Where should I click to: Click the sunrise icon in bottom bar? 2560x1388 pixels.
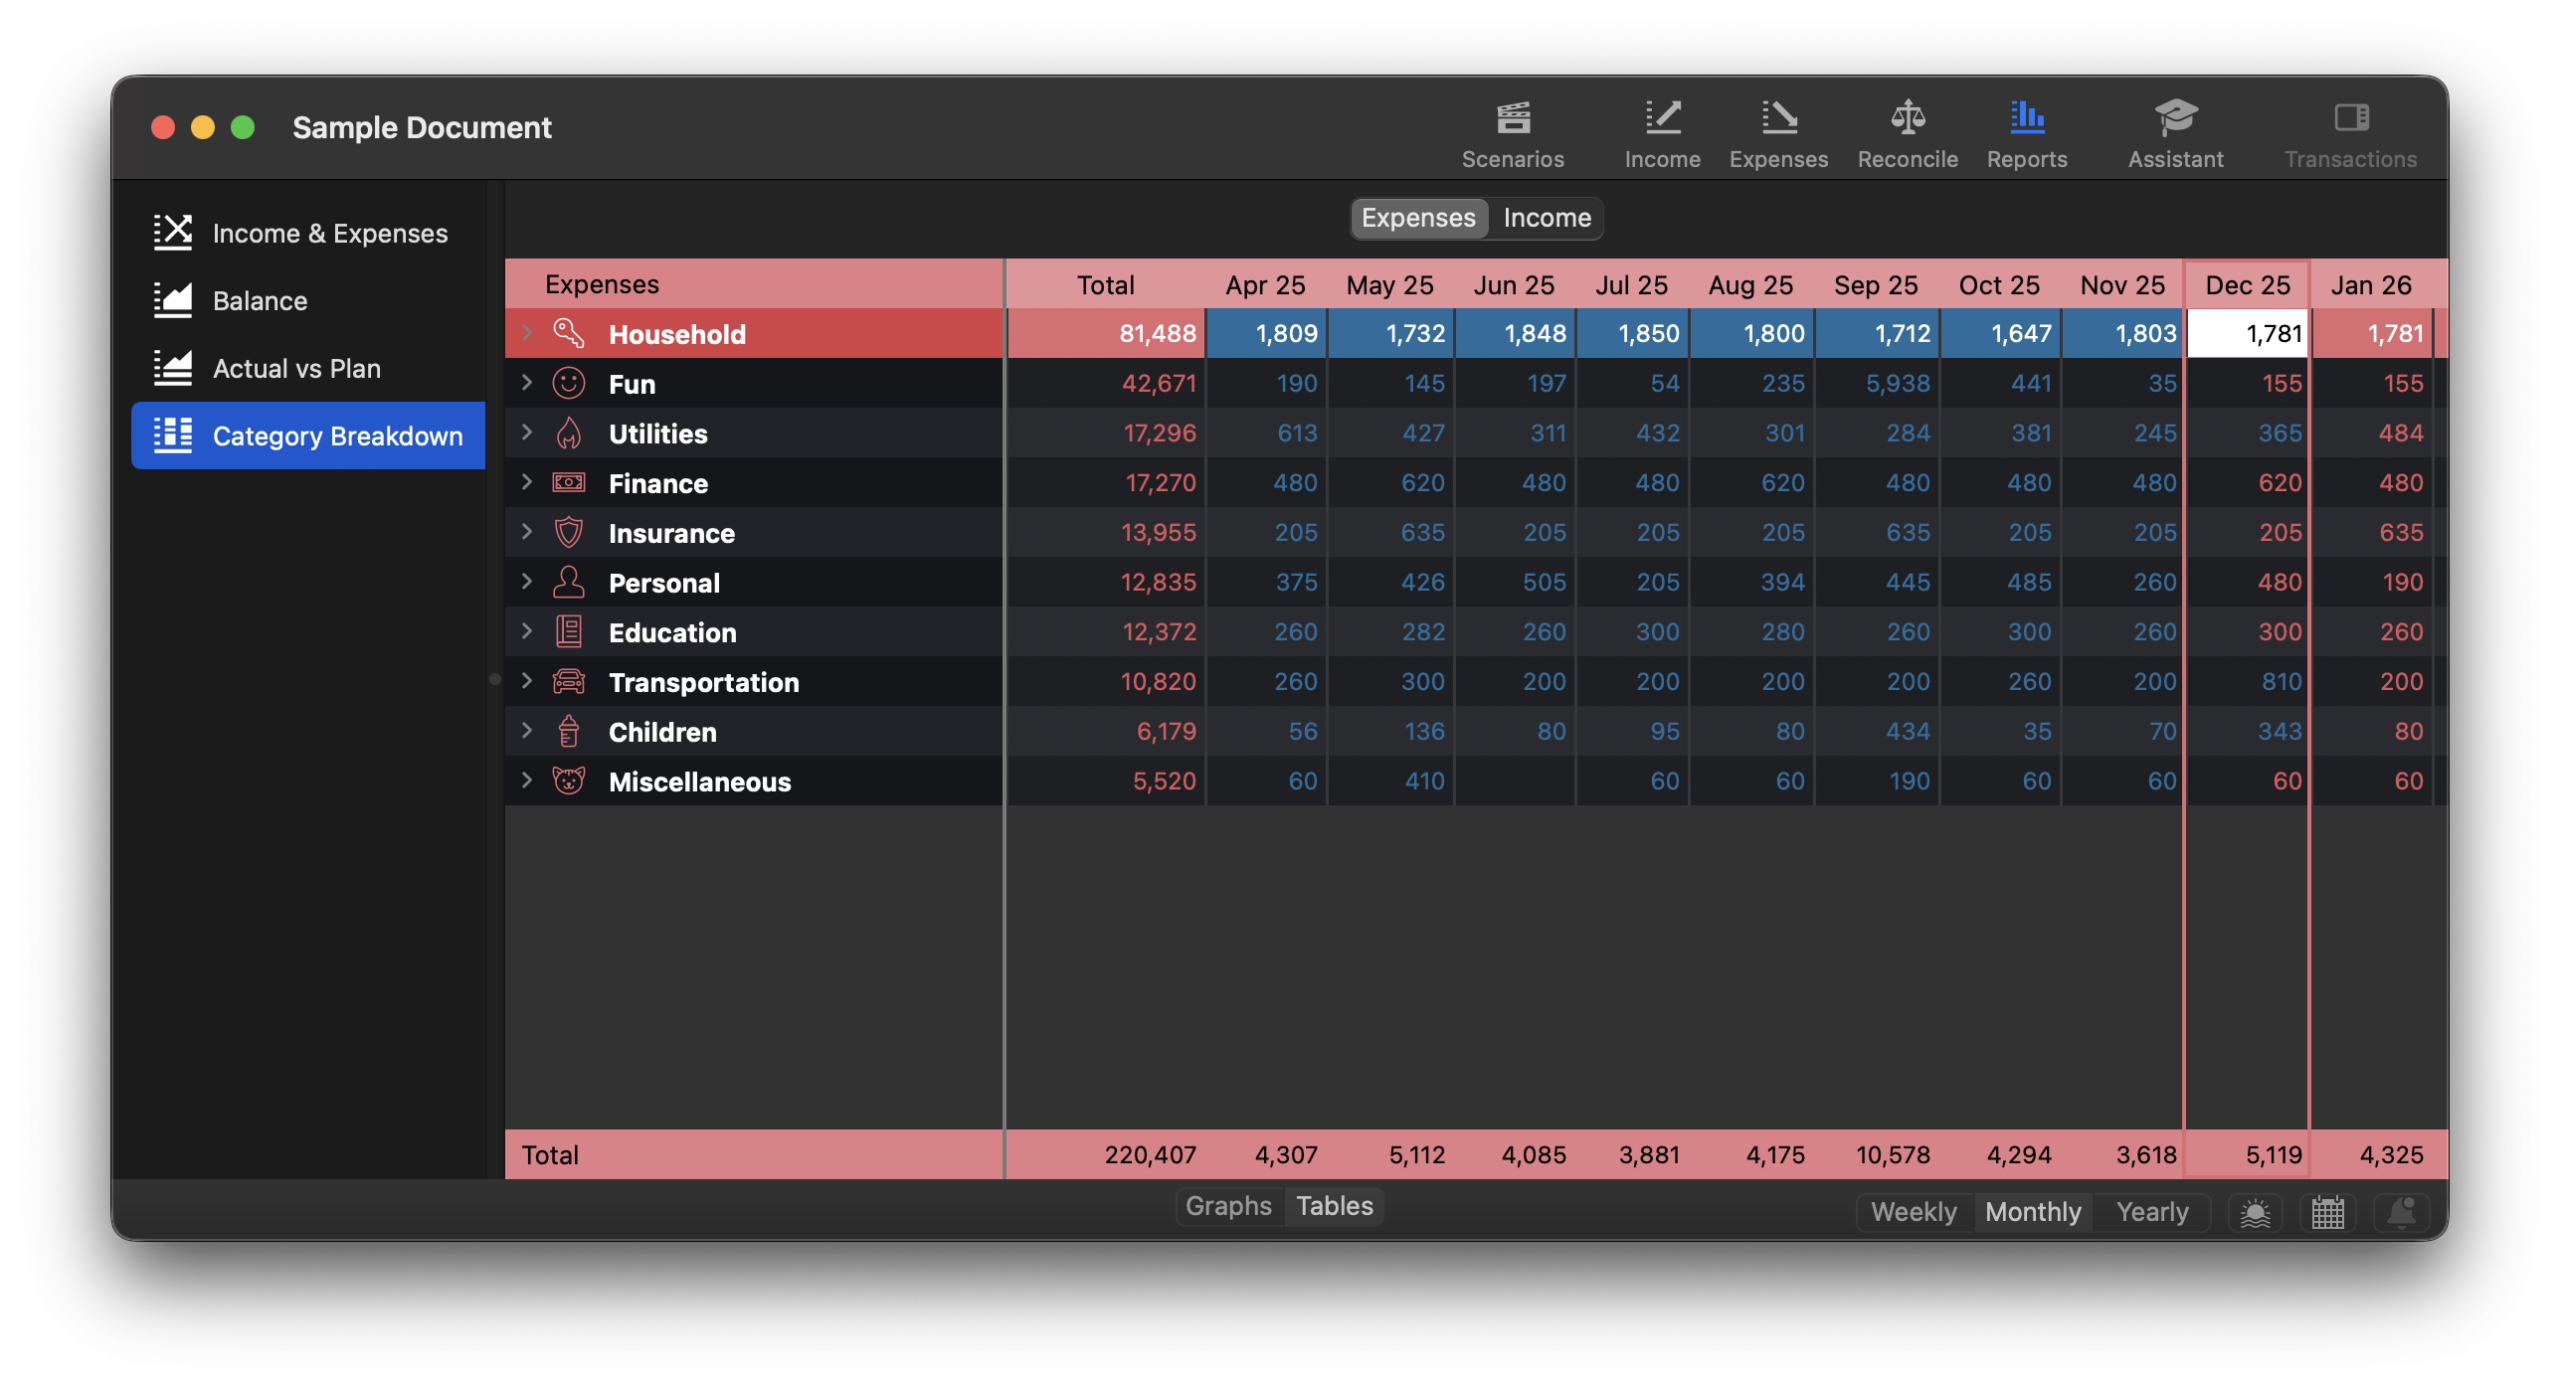pos(2254,1212)
